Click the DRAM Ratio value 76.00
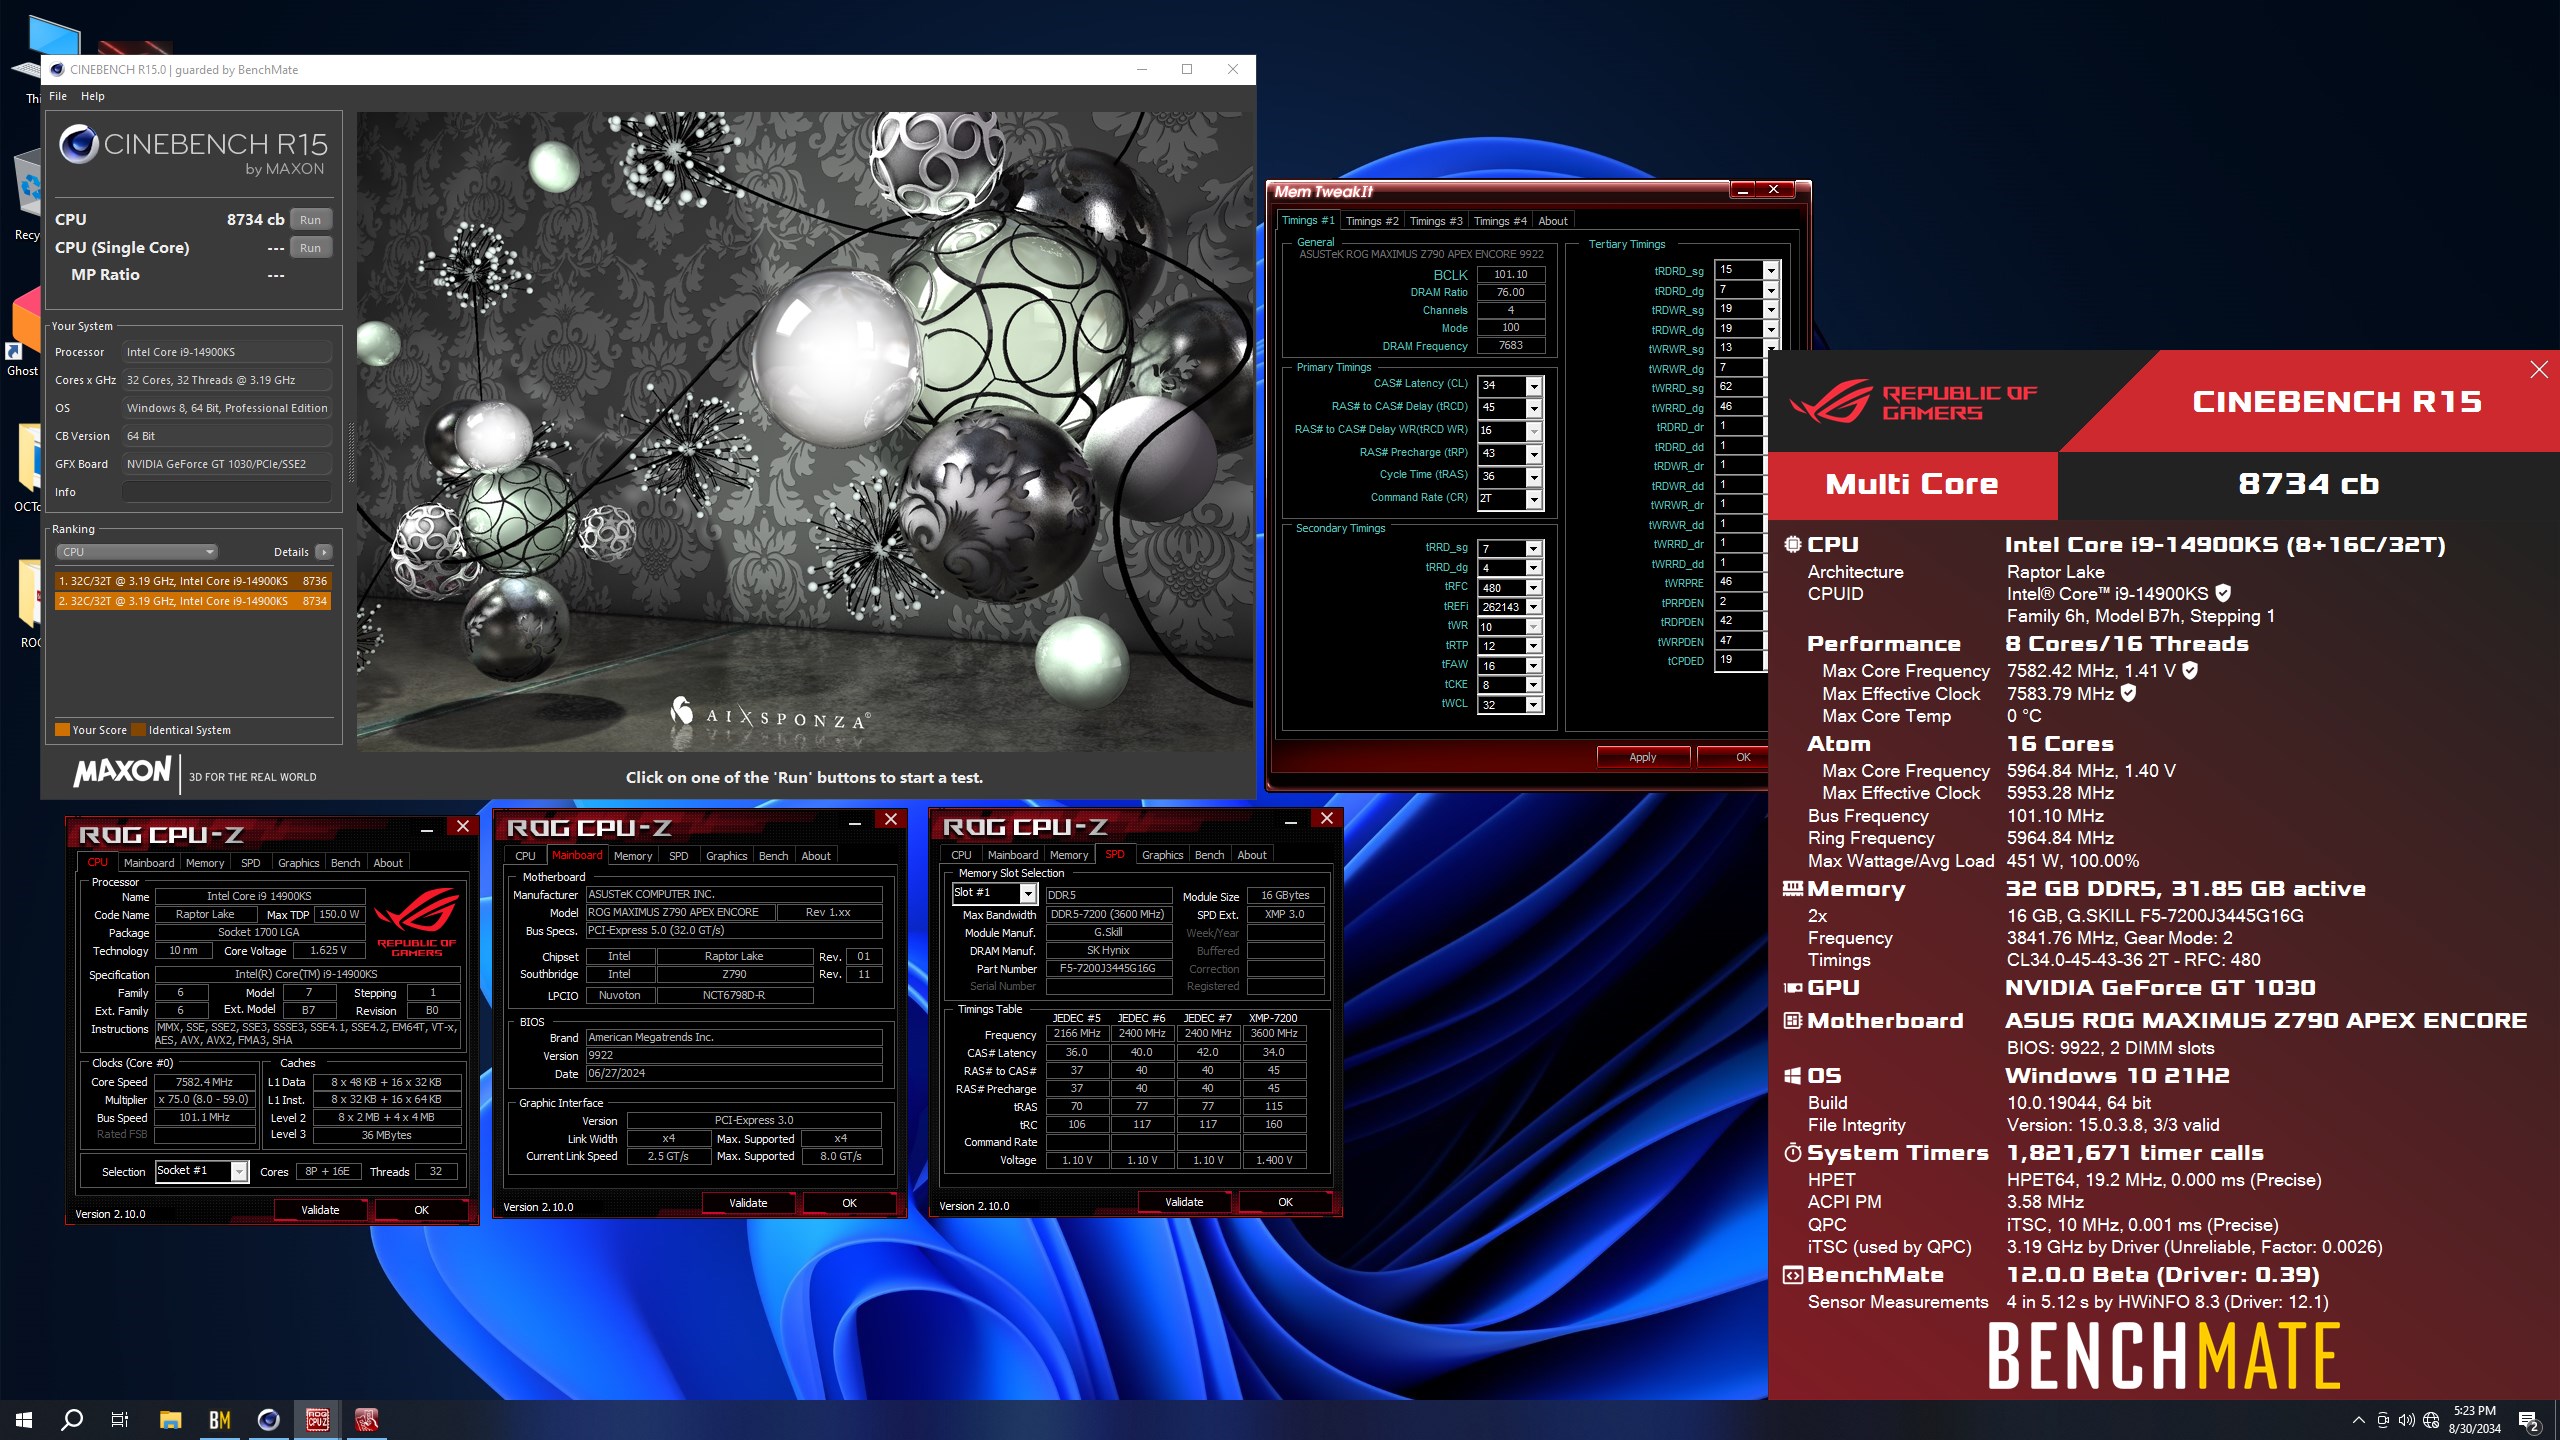Image resolution: width=2560 pixels, height=1440 pixels. (x=1510, y=292)
